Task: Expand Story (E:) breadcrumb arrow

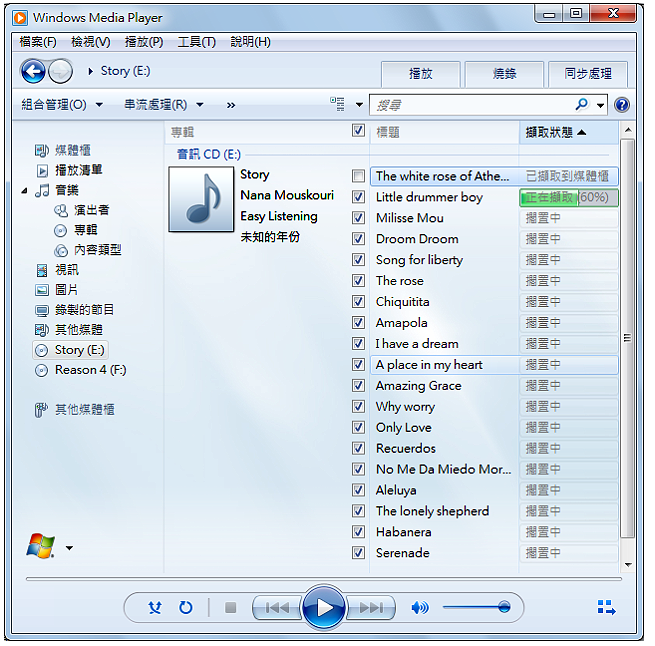Action: point(90,71)
